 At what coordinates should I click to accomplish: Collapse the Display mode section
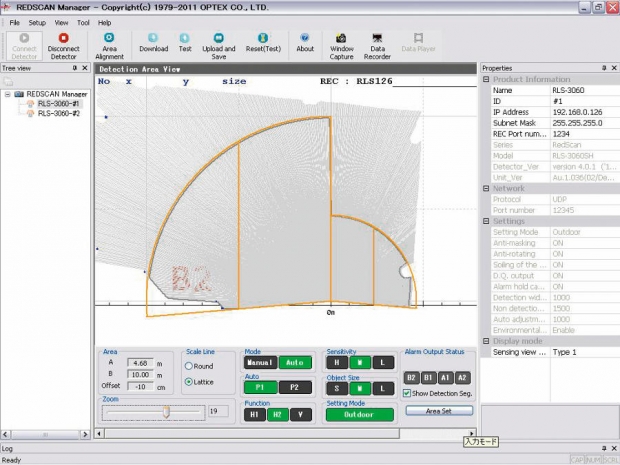point(486,341)
